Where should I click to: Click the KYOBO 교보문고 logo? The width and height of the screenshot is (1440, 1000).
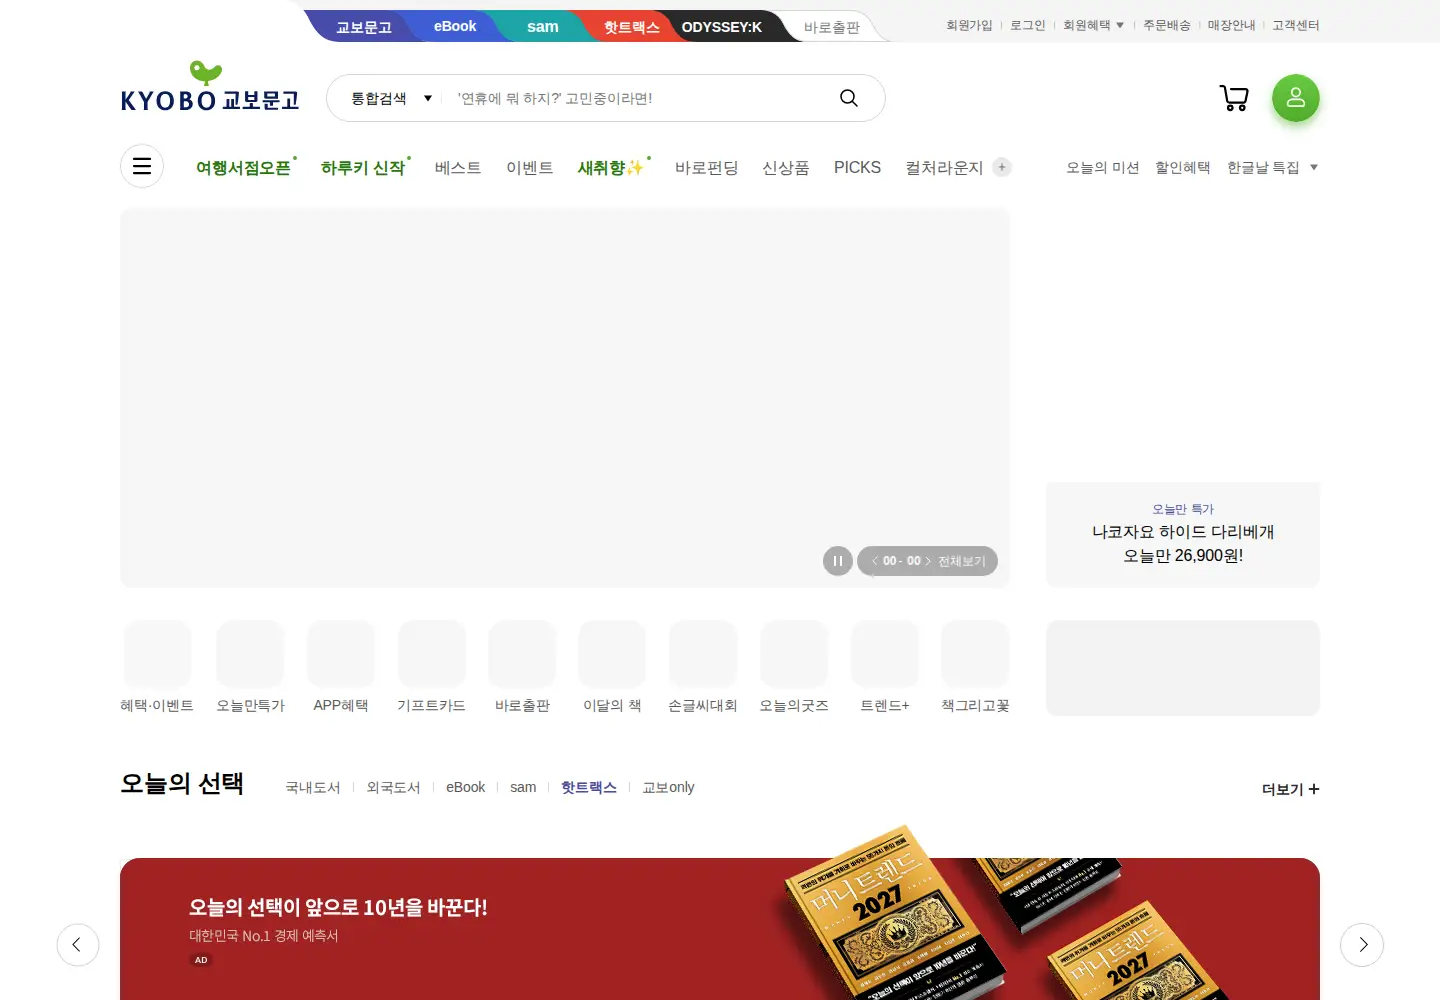click(x=210, y=87)
